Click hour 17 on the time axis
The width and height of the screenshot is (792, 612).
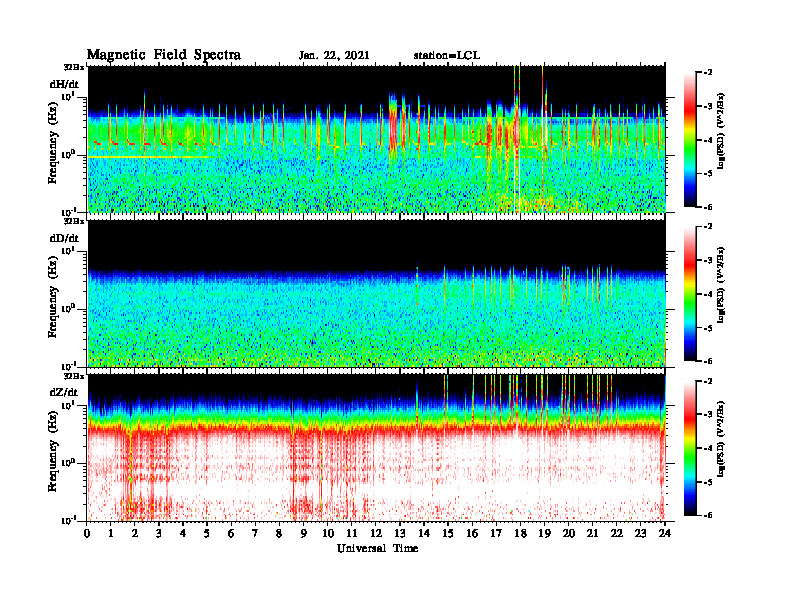(x=496, y=533)
